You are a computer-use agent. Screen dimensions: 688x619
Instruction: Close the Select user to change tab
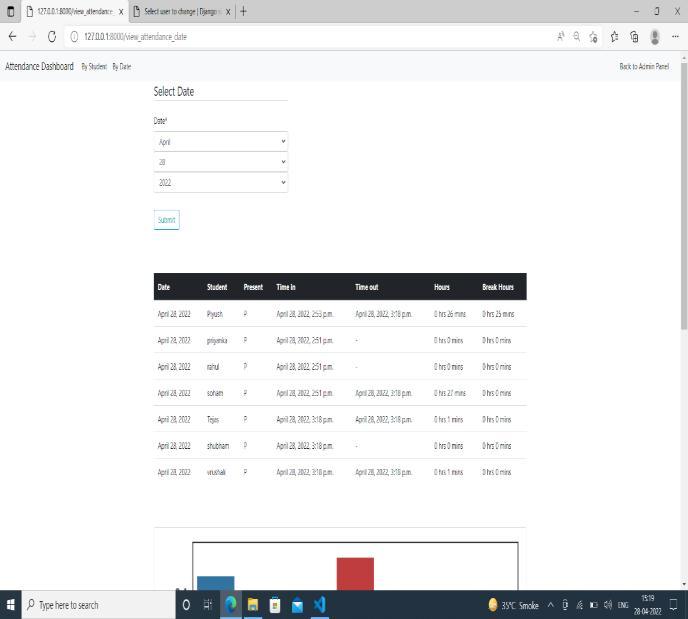(228, 12)
